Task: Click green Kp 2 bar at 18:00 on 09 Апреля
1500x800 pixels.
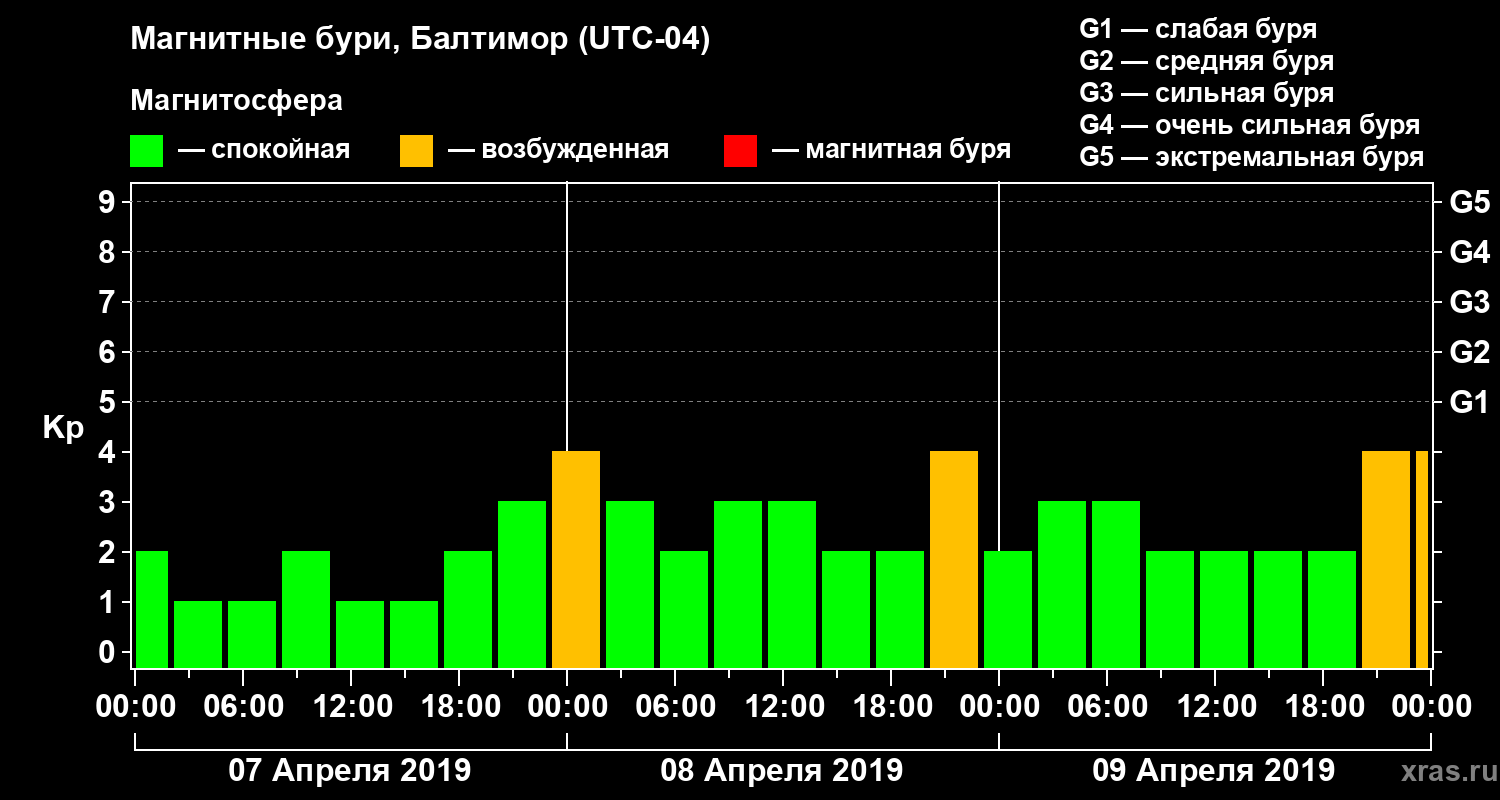Action: [1332, 609]
